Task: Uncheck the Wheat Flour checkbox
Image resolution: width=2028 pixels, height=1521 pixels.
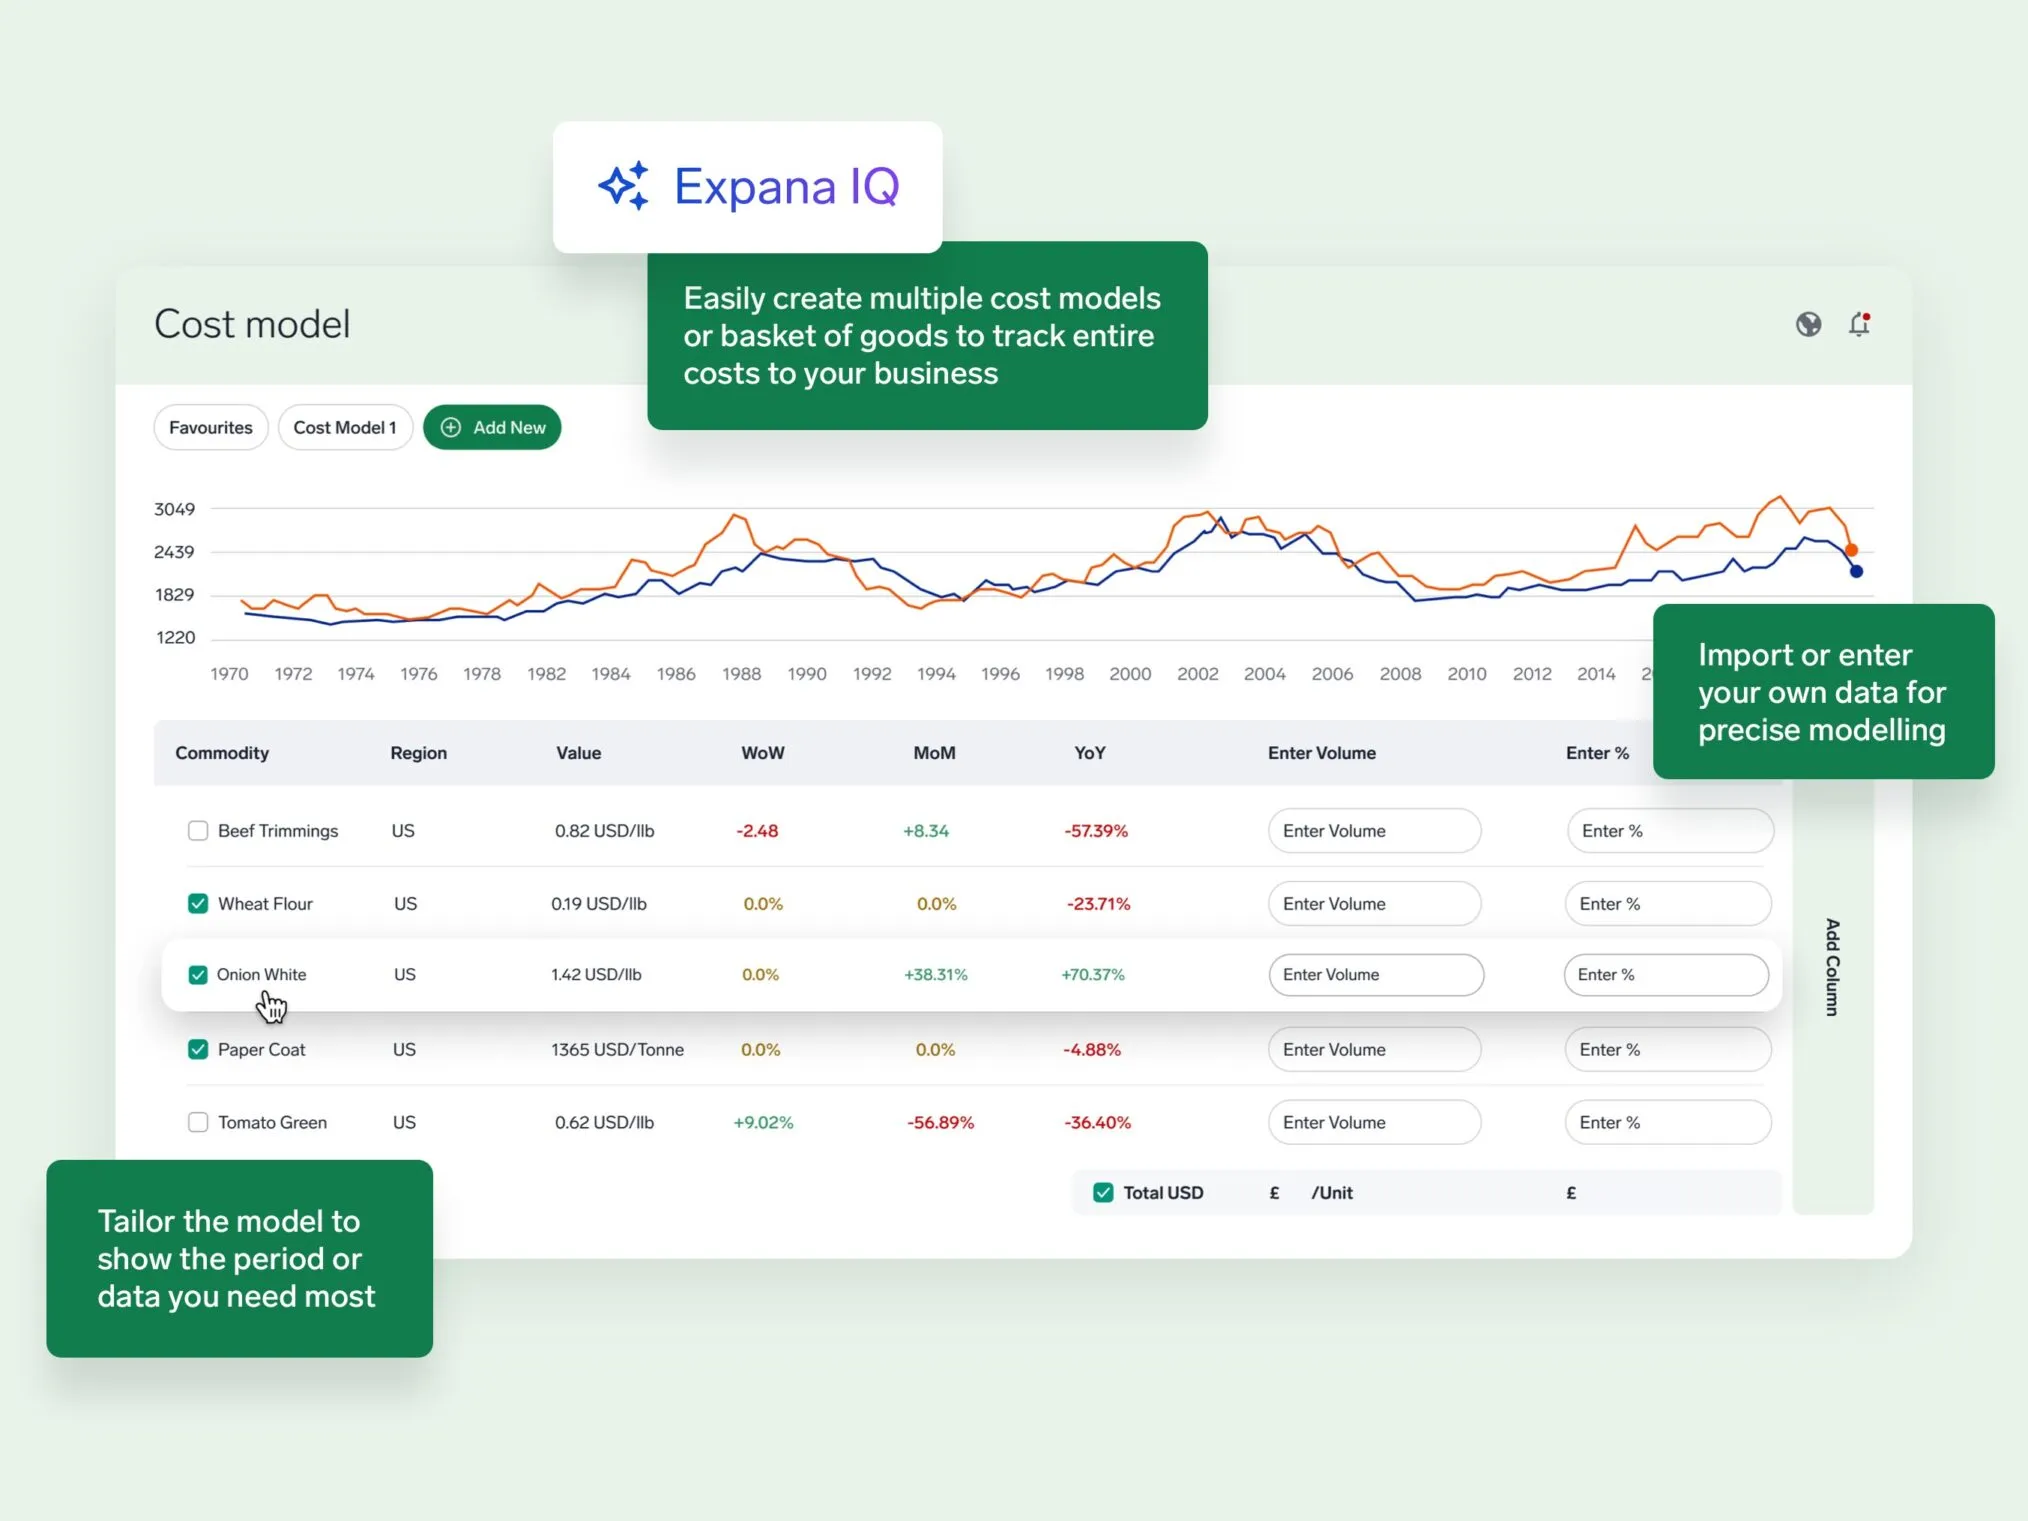Action: 198,904
